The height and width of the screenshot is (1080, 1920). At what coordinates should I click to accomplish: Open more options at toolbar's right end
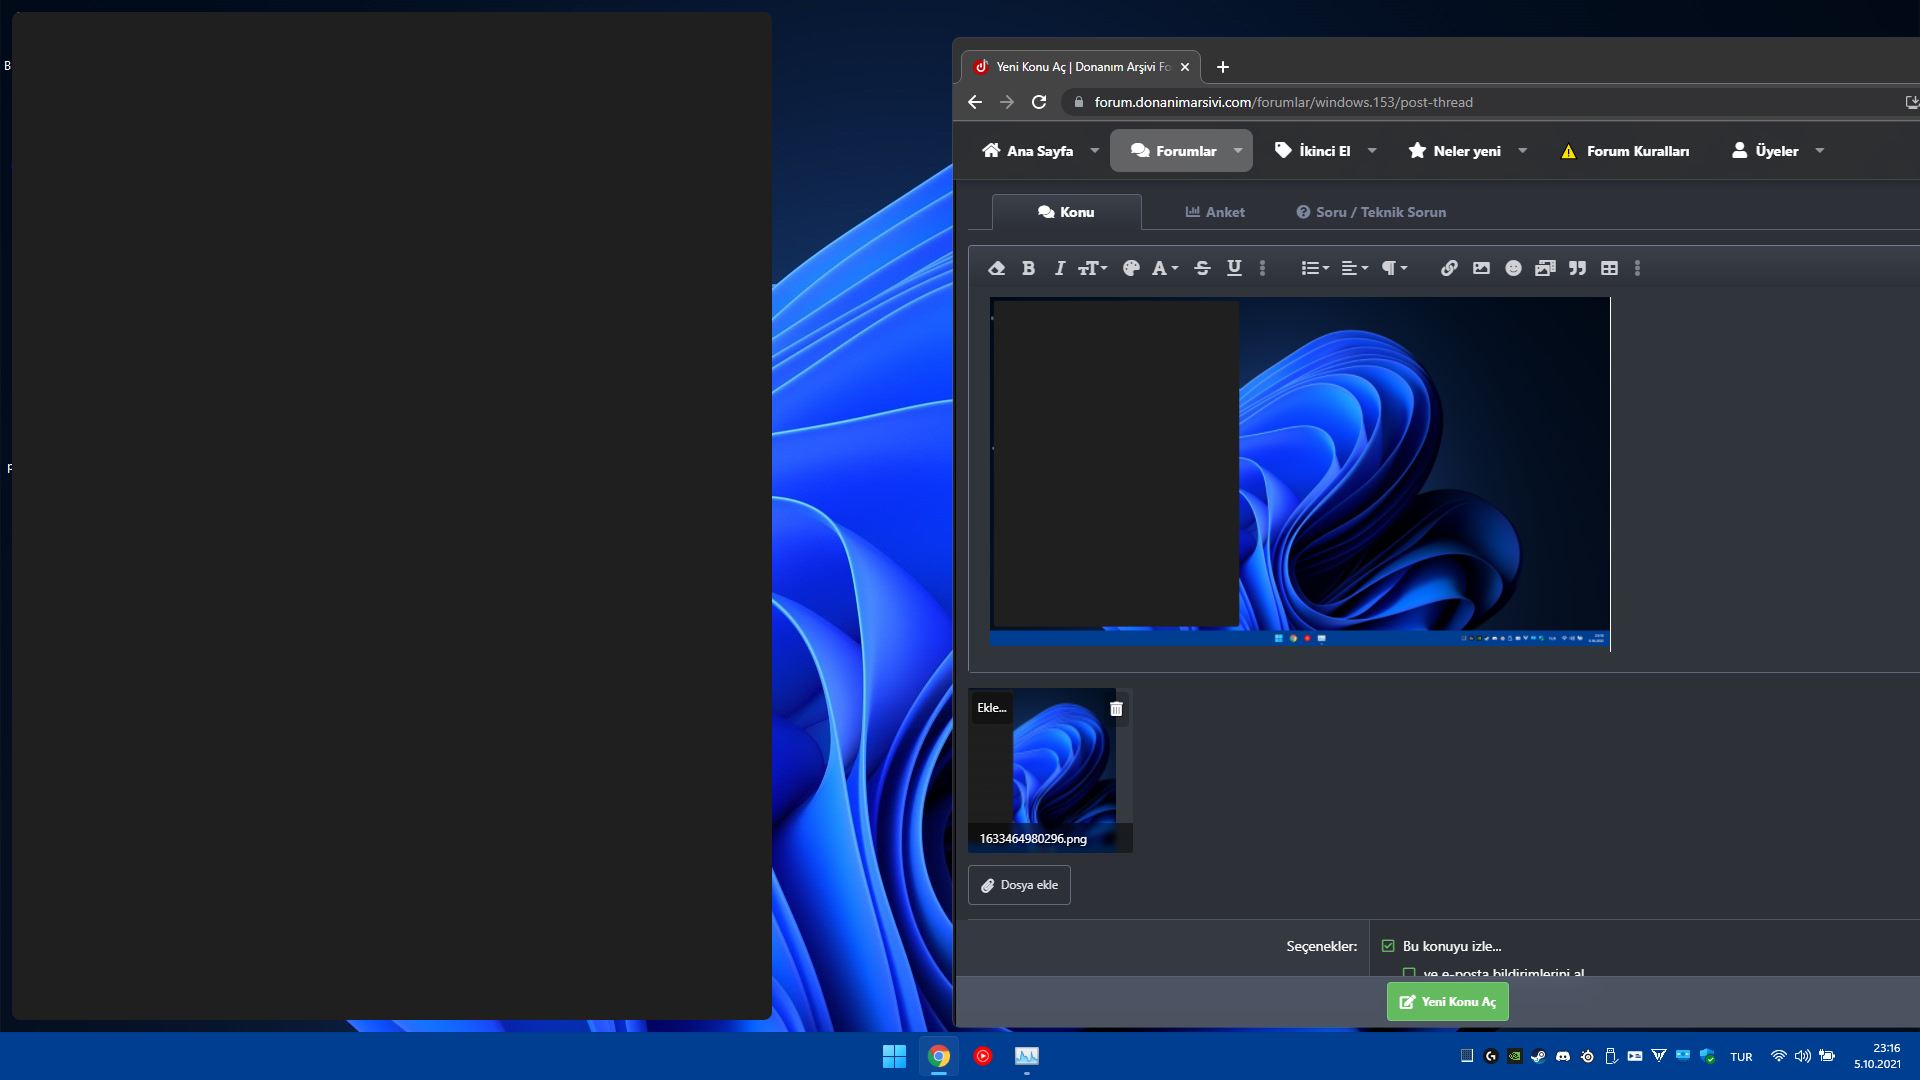coord(1637,268)
